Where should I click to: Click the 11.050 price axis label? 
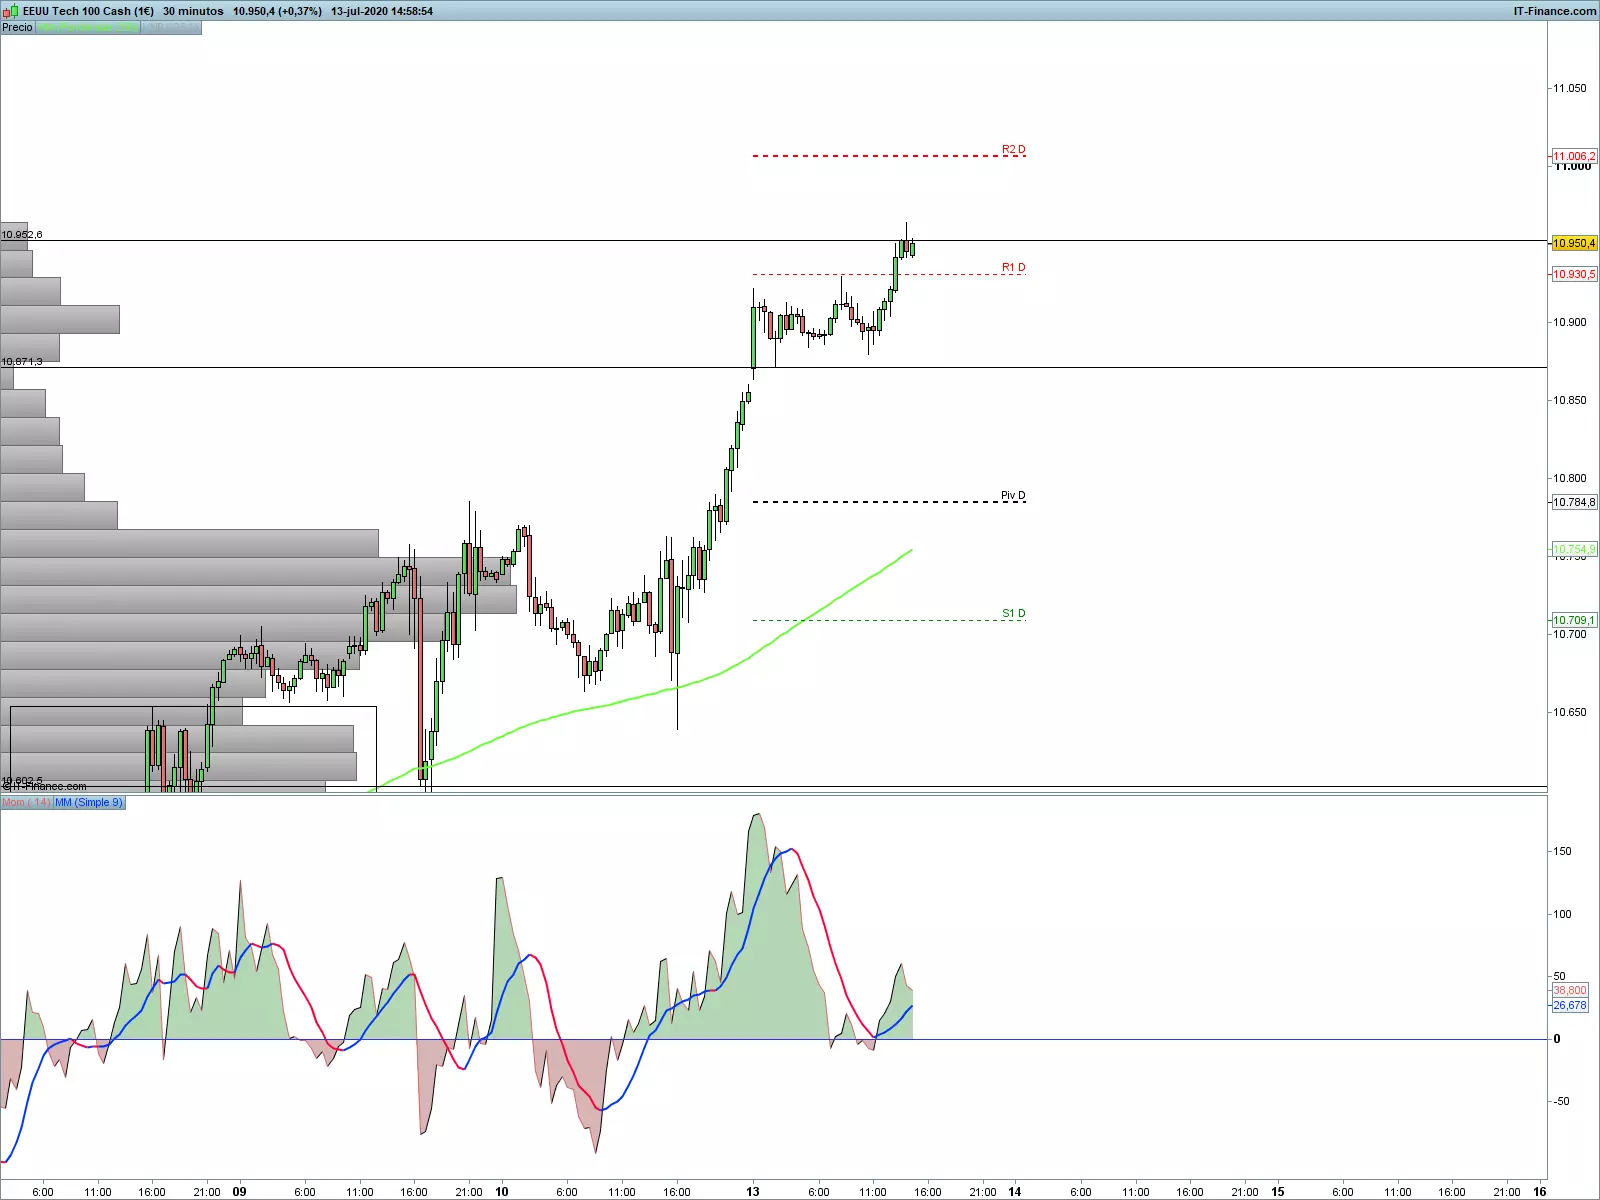click(1569, 88)
